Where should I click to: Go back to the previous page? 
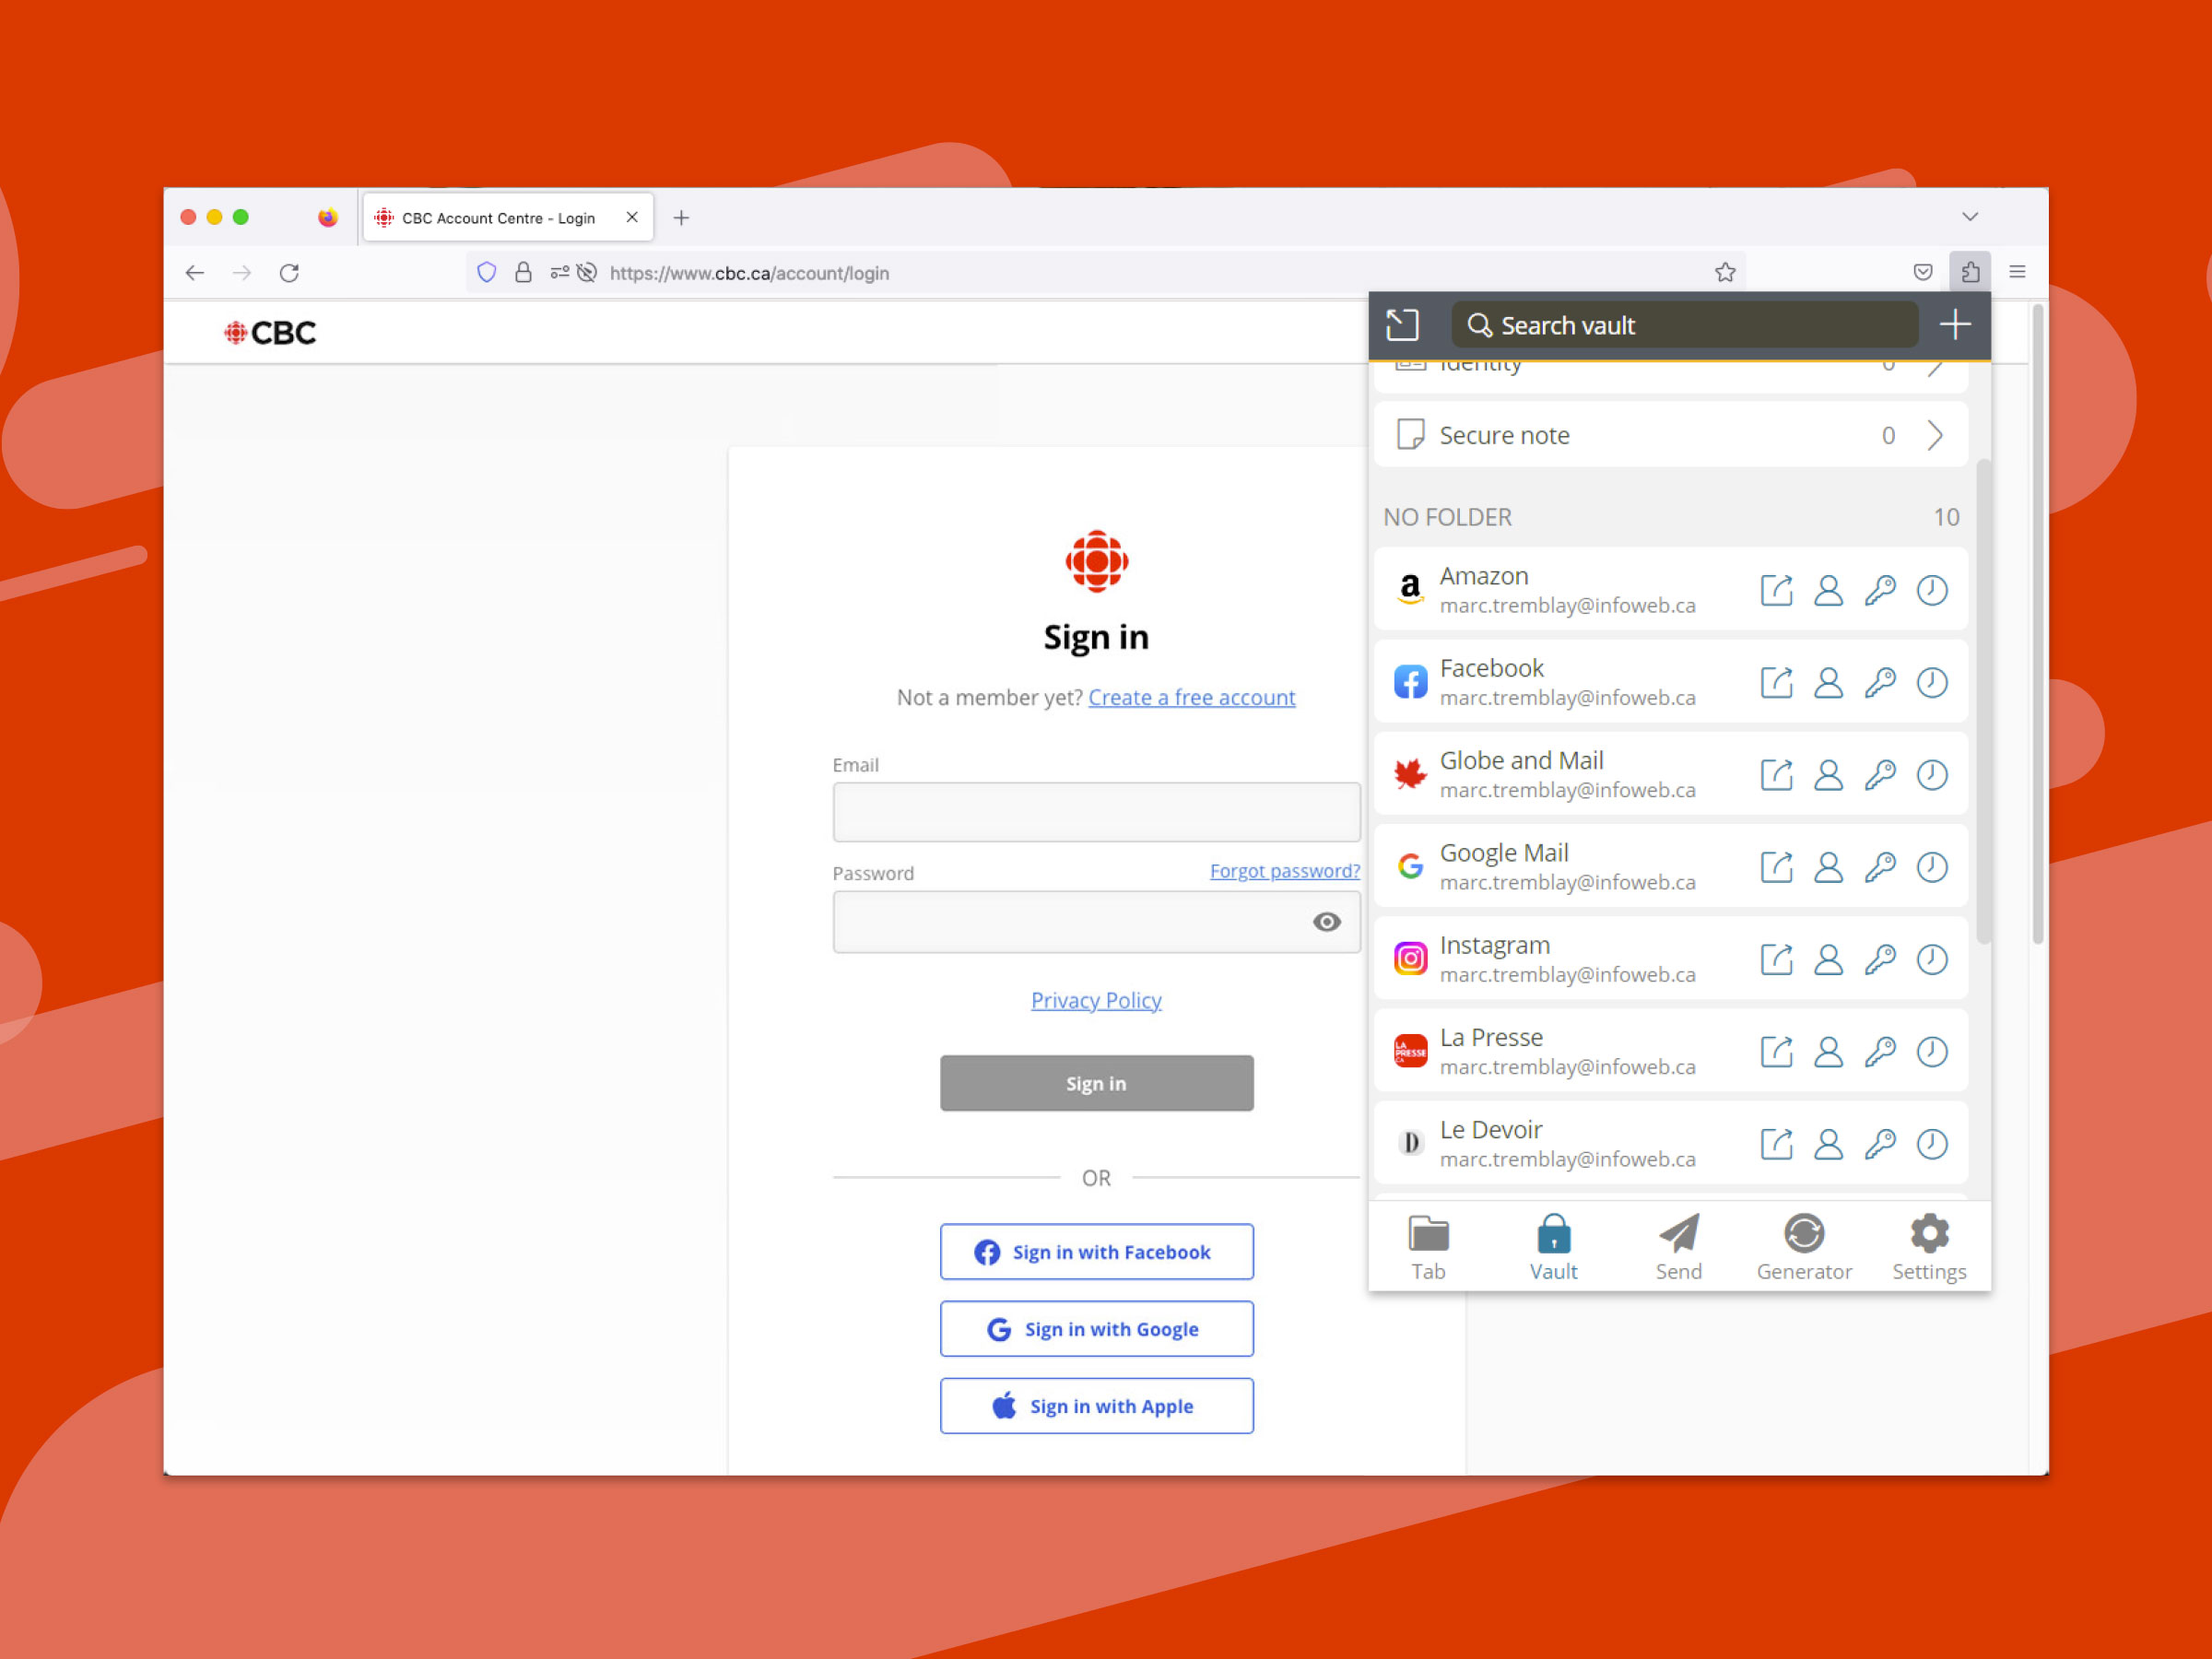tap(195, 273)
